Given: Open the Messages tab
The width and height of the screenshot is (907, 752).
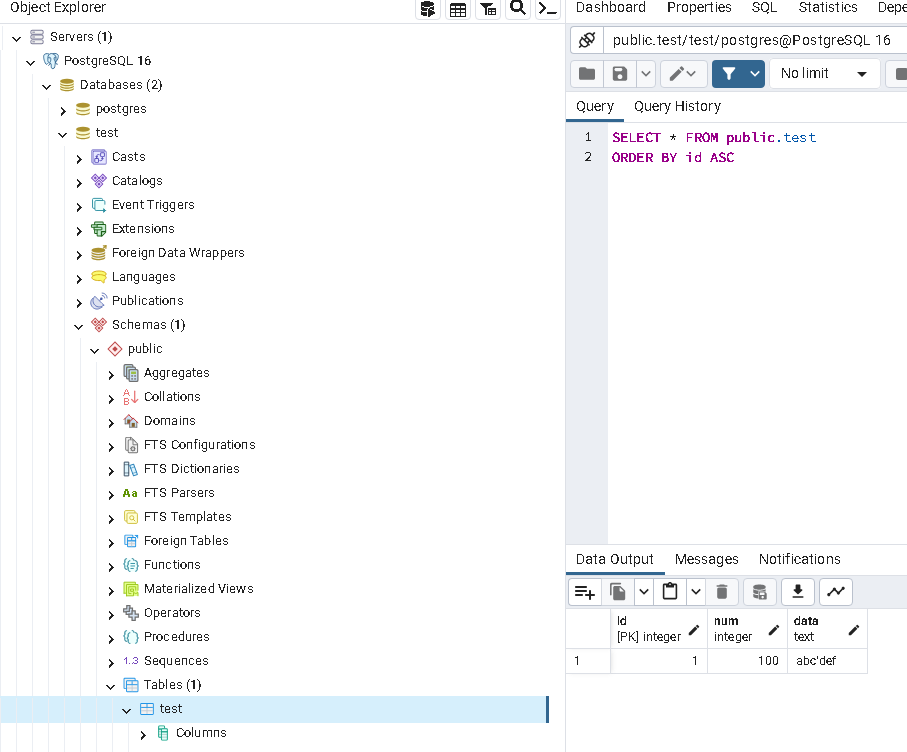Looking at the screenshot, I should coord(706,559).
